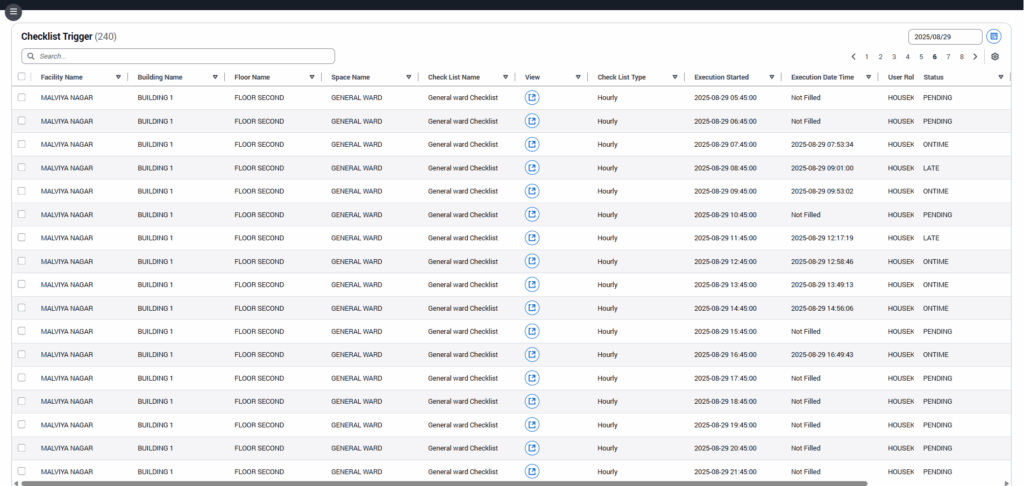Click the 2025/08/29 date field

pos(945,37)
